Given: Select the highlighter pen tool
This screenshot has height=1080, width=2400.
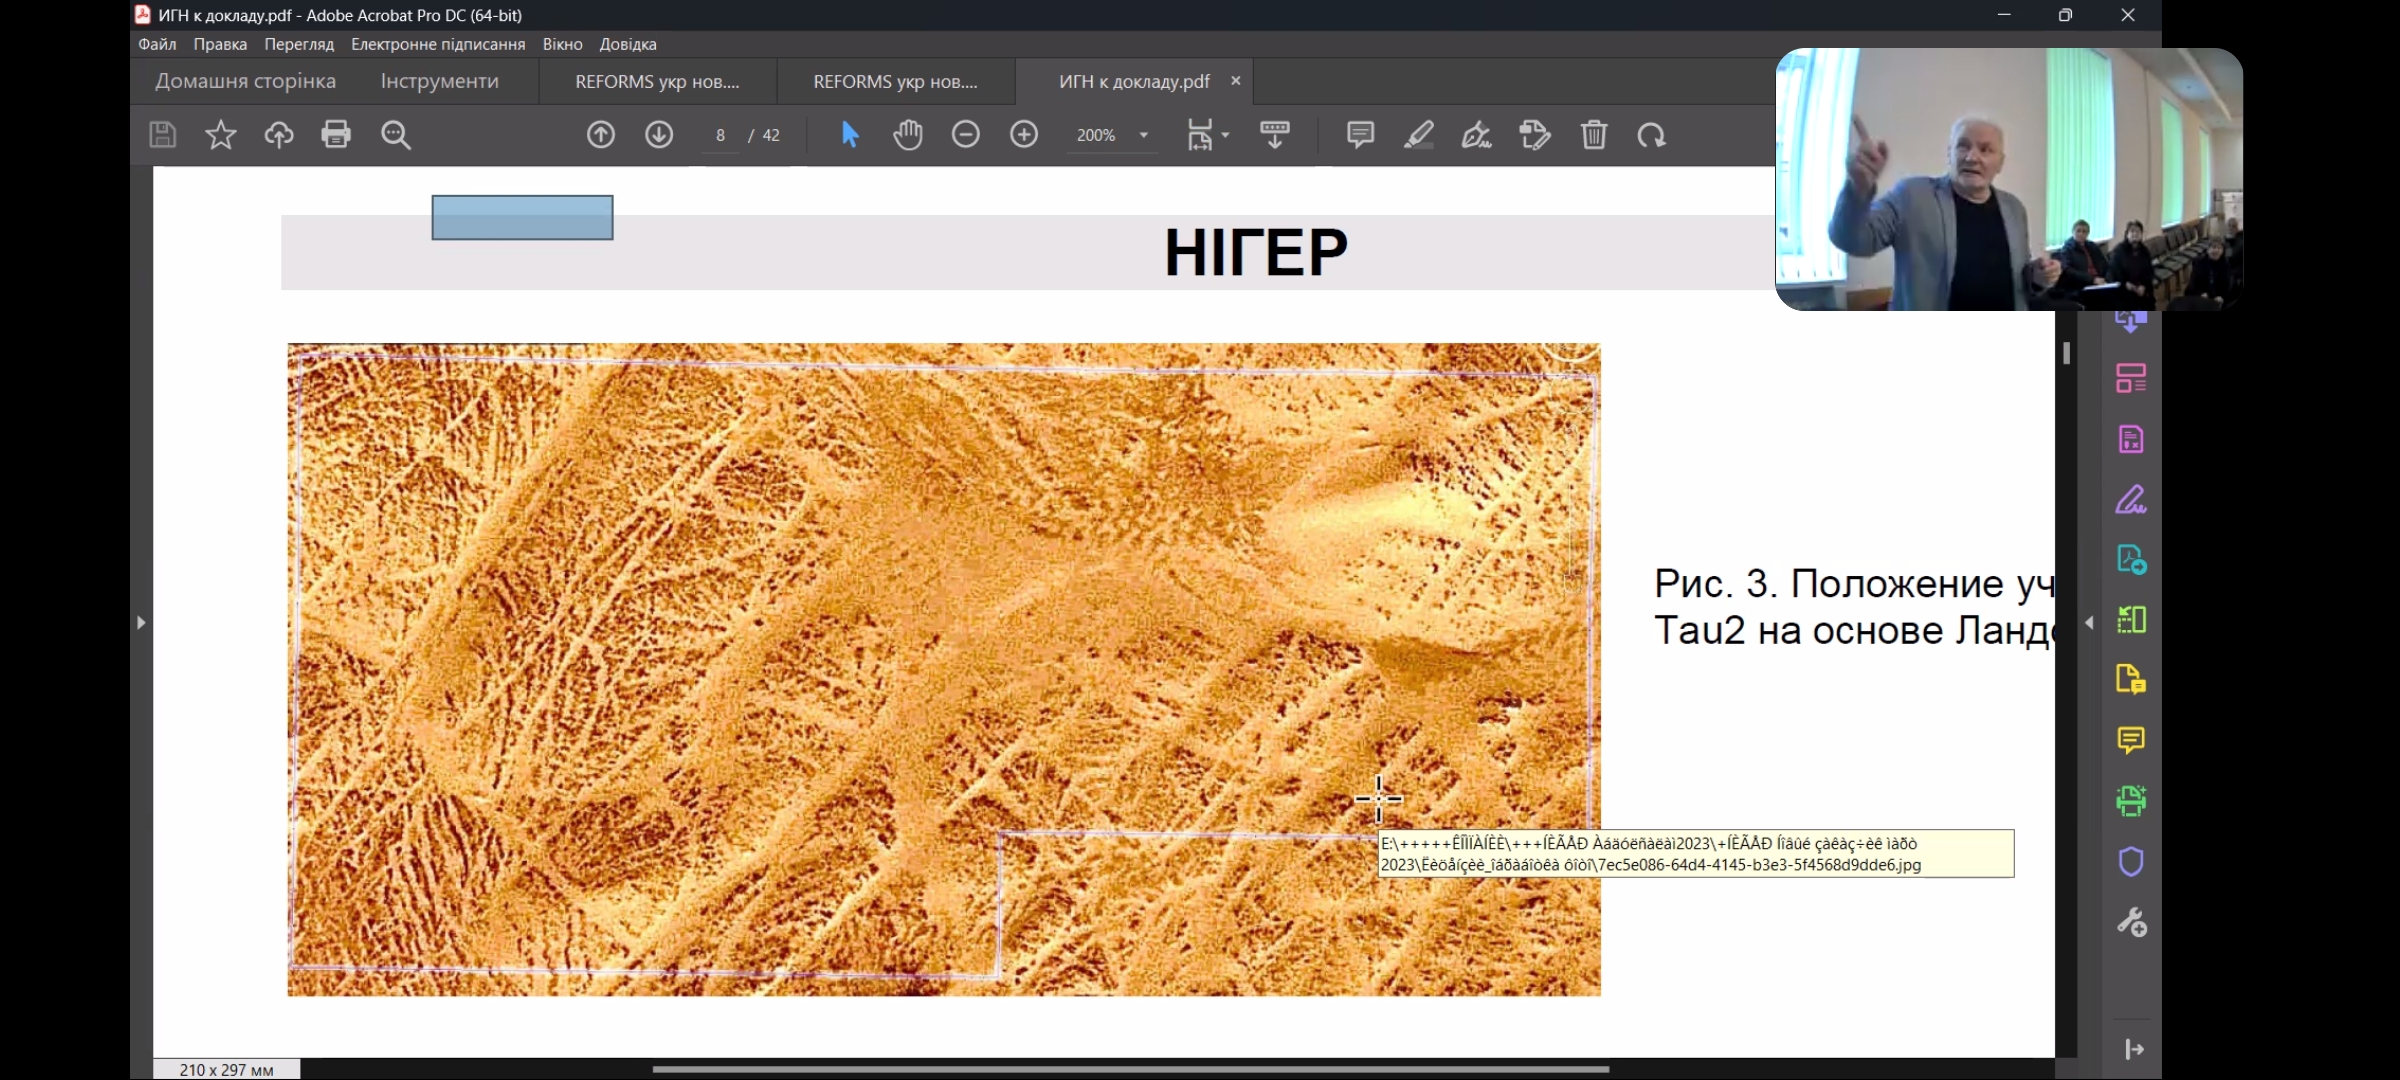Looking at the screenshot, I should 1418,135.
